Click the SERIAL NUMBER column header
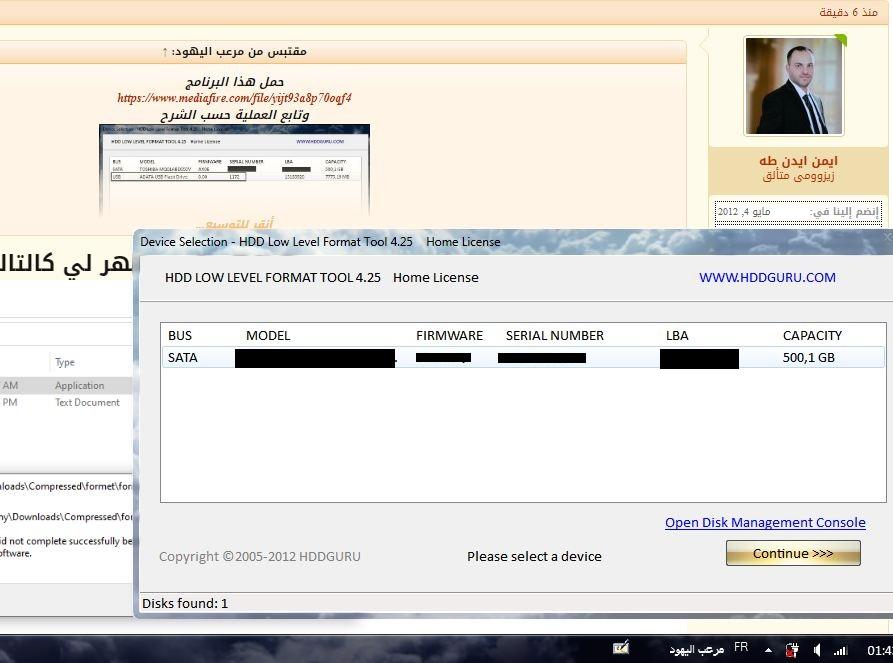The height and width of the screenshot is (663, 893). tap(555, 335)
